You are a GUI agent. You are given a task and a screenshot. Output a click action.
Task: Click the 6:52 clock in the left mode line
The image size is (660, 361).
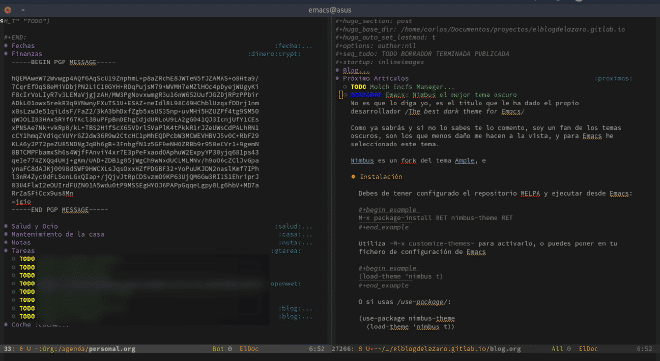pos(317,349)
